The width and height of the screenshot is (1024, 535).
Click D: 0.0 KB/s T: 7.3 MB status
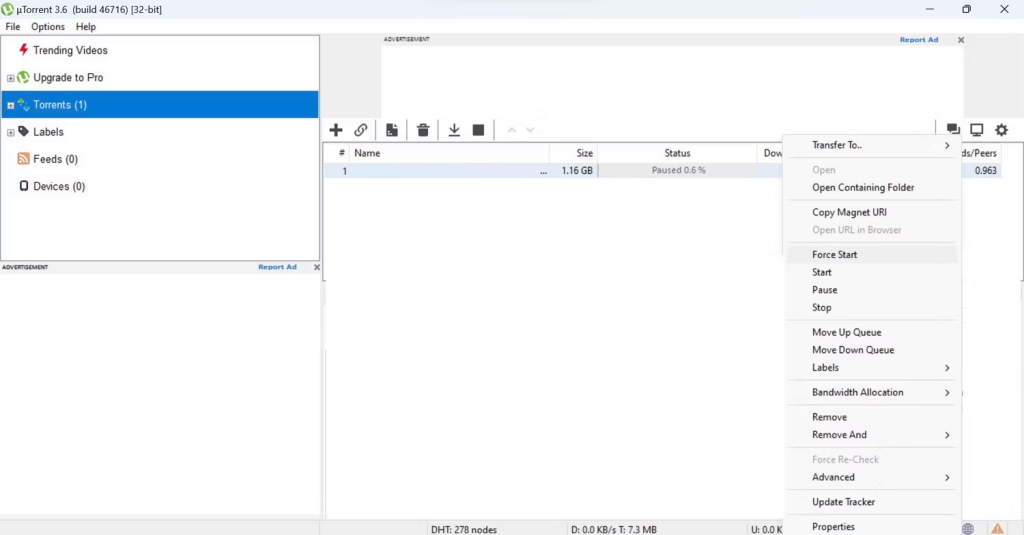[x=614, y=530]
